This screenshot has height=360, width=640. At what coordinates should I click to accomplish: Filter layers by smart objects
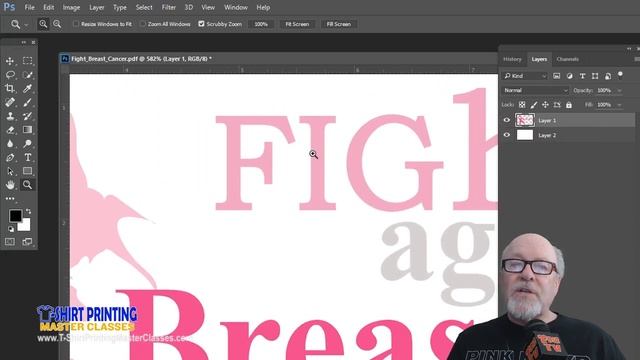click(x=608, y=76)
